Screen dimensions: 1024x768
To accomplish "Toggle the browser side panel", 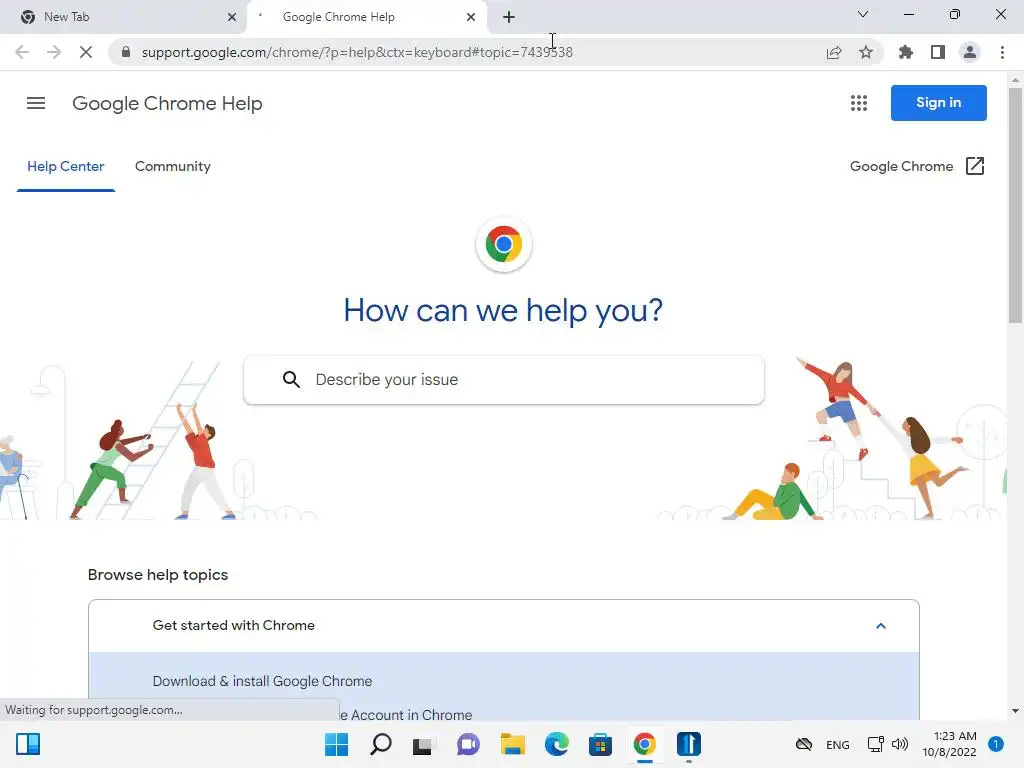I will click(x=938, y=52).
